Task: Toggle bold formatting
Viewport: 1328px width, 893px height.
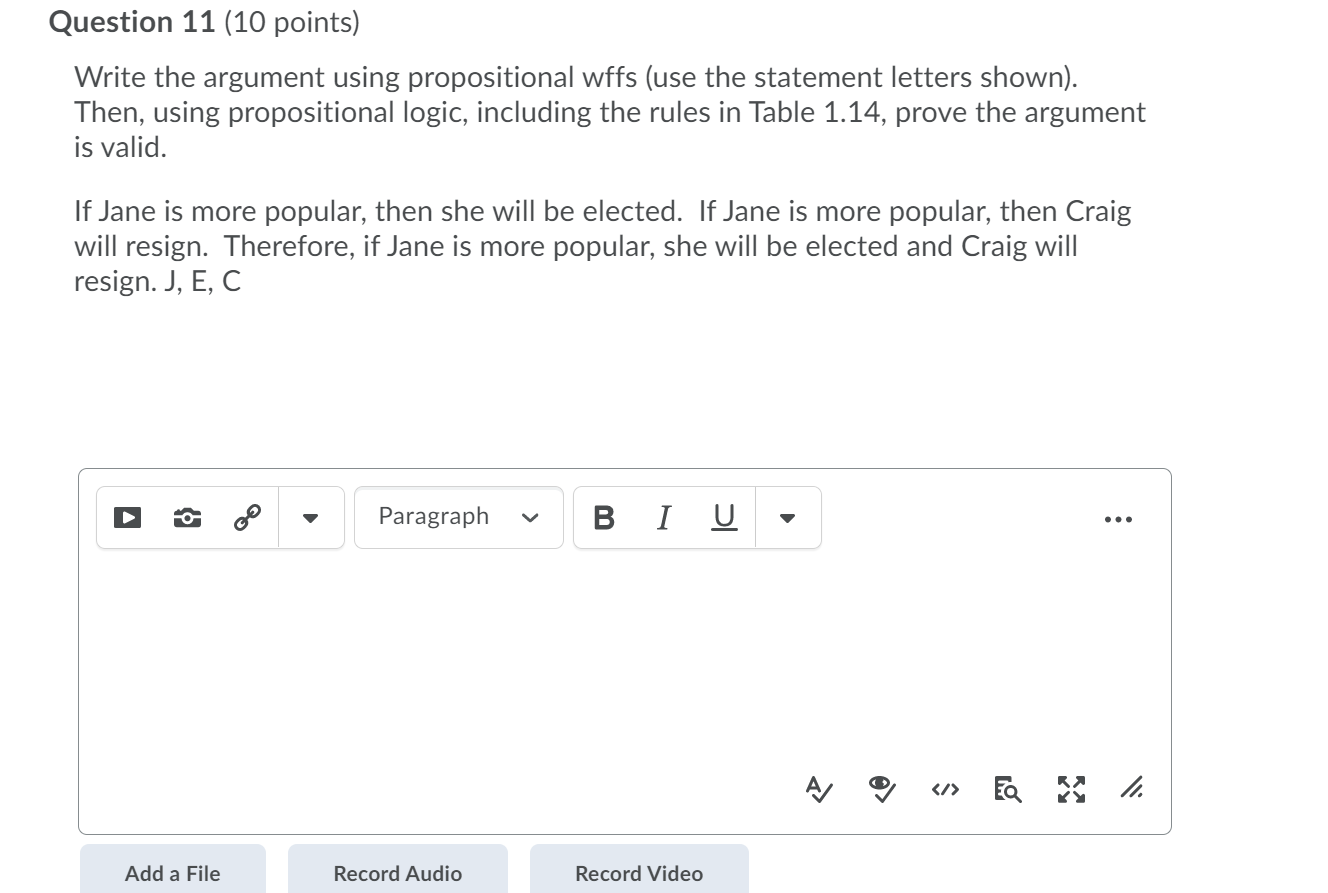Action: [603, 517]
